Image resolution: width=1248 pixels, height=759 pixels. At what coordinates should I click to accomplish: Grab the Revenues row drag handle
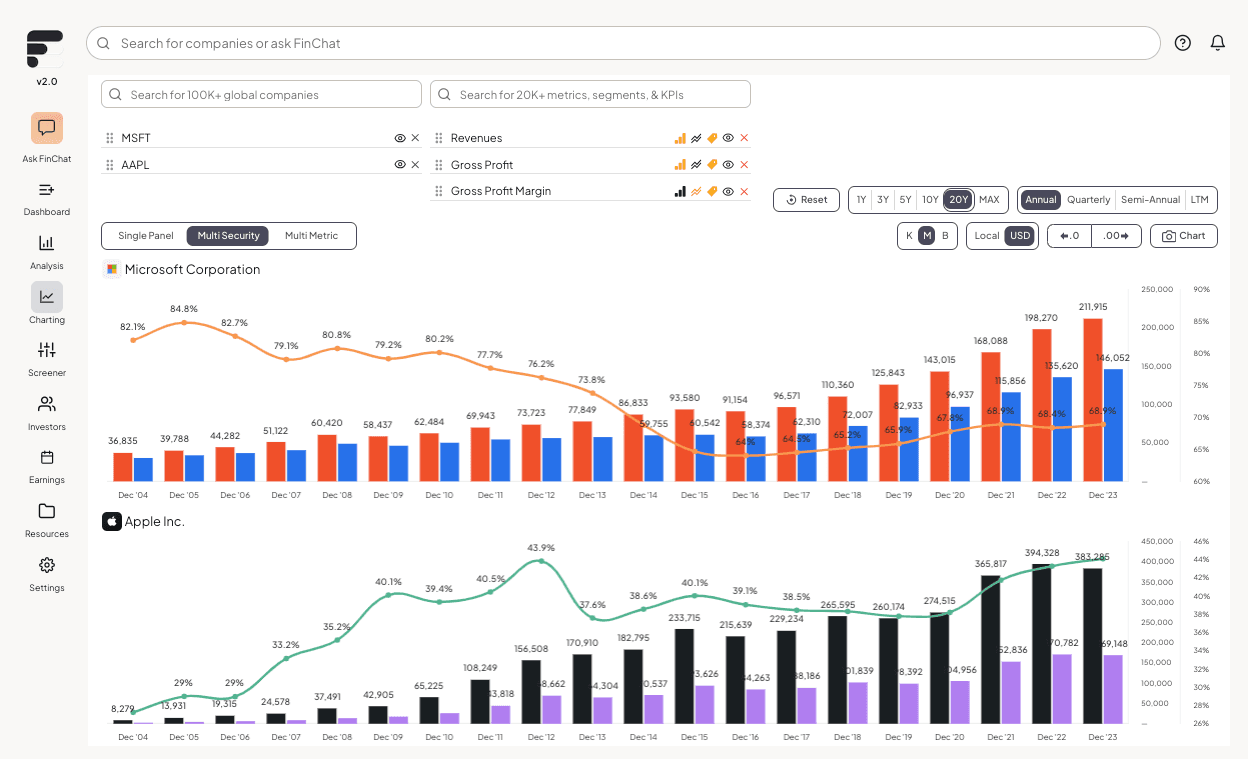tap(439, 138)
